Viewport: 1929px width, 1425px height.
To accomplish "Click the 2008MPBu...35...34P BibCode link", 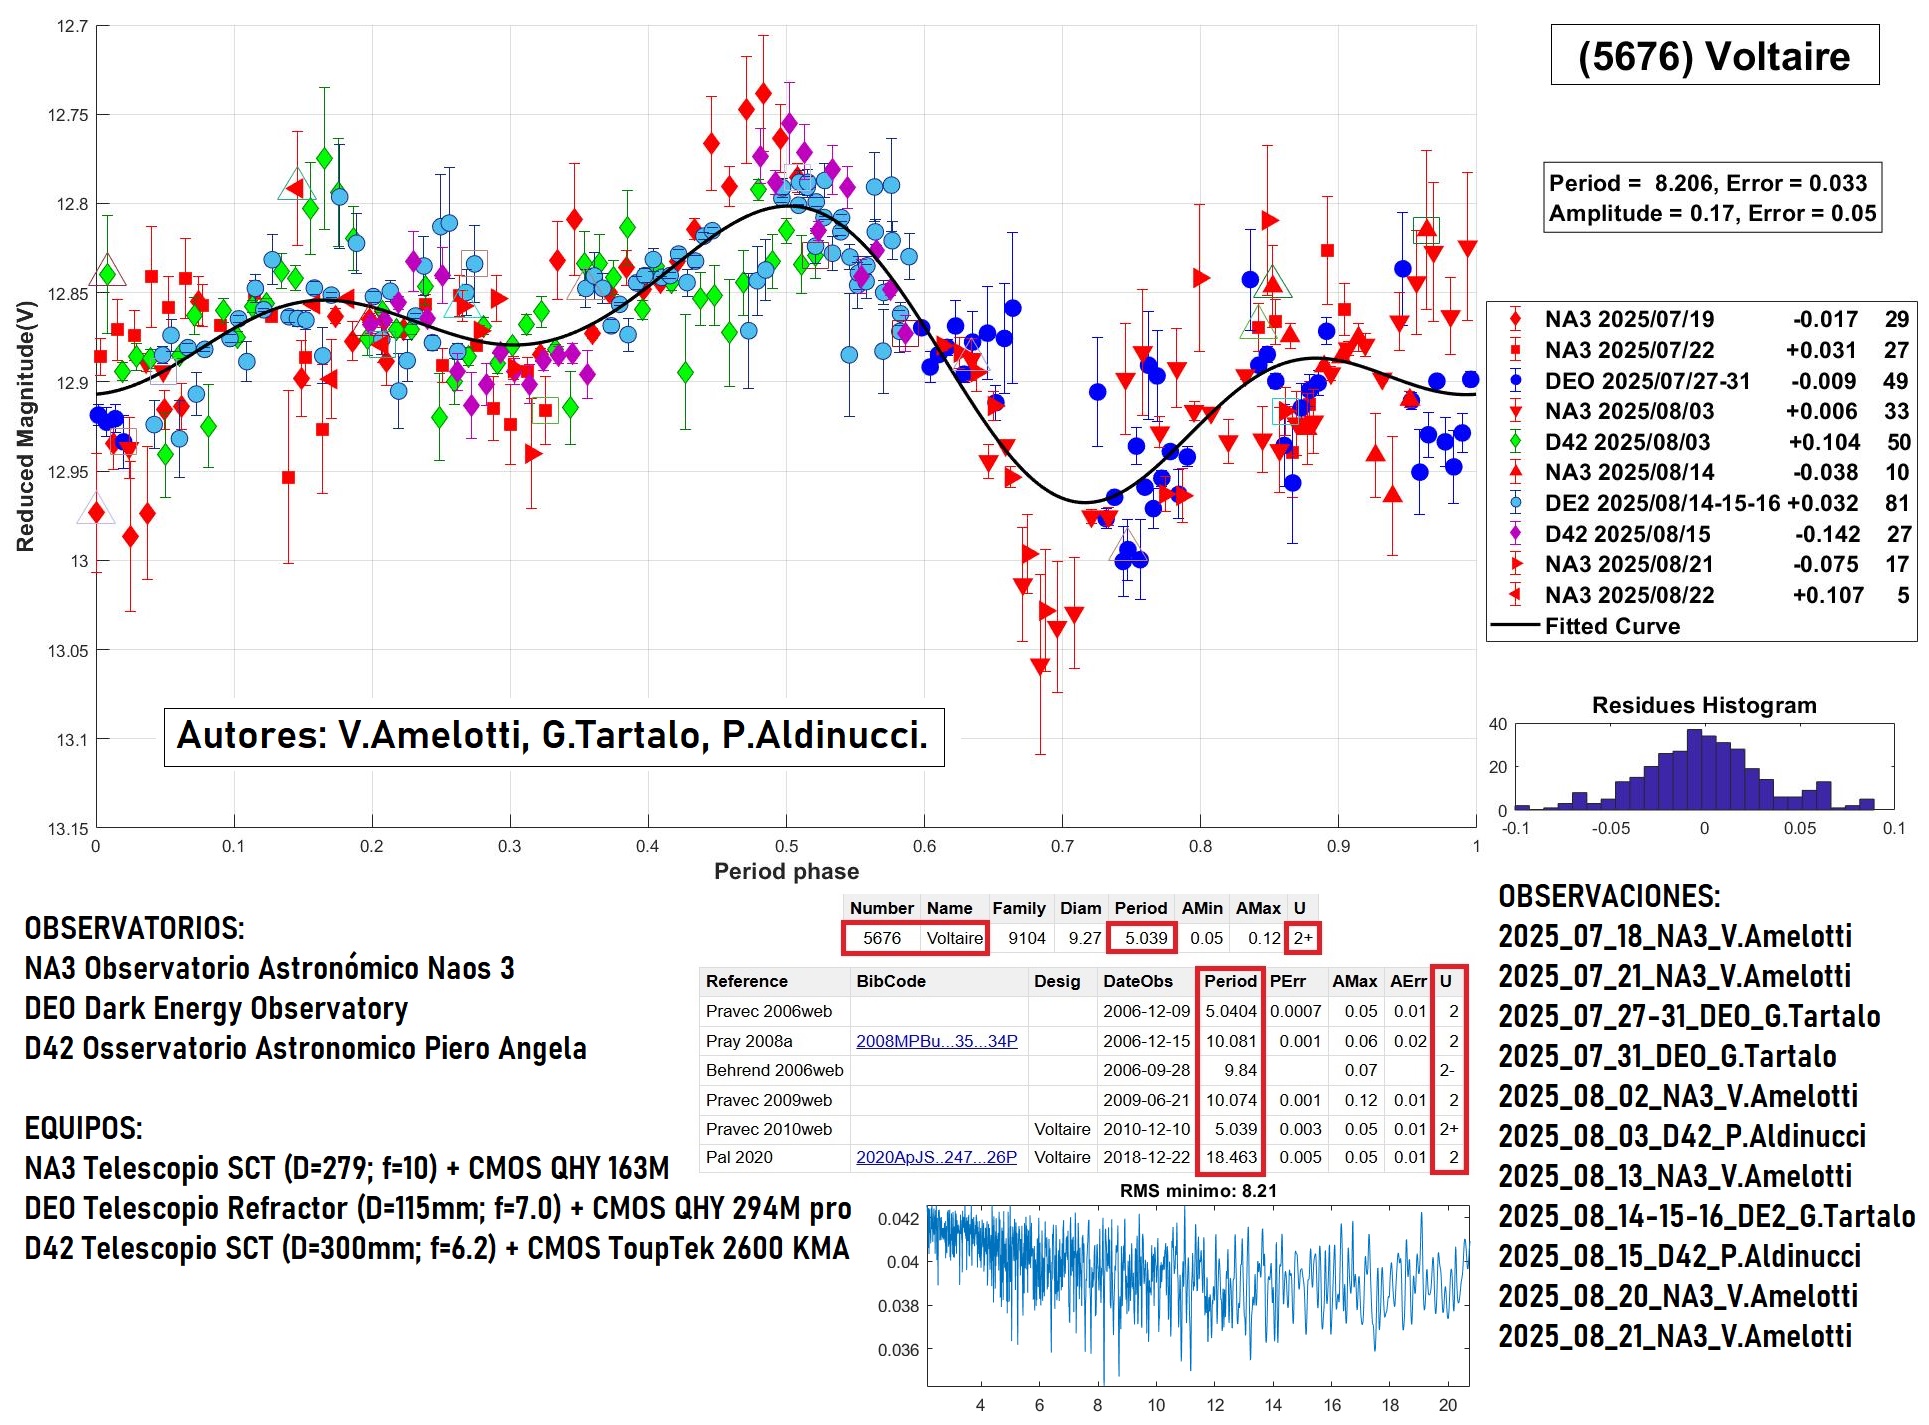I will point(936,1041).
